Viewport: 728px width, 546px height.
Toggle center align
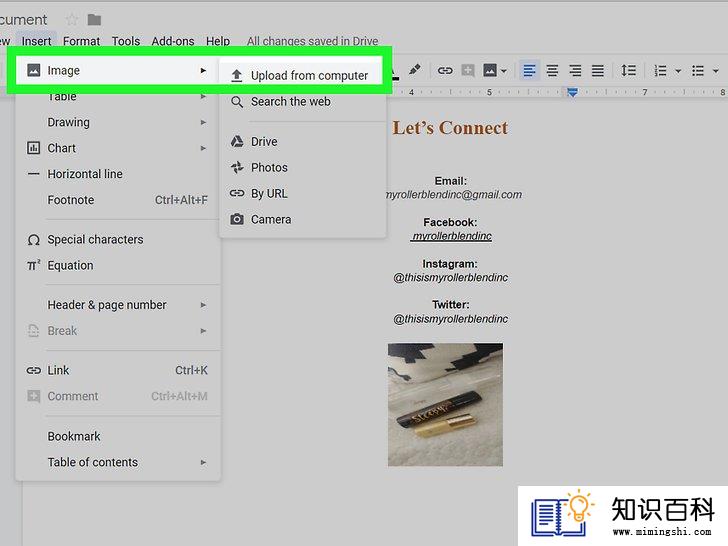pyautogui.click(x=552, y=71)
